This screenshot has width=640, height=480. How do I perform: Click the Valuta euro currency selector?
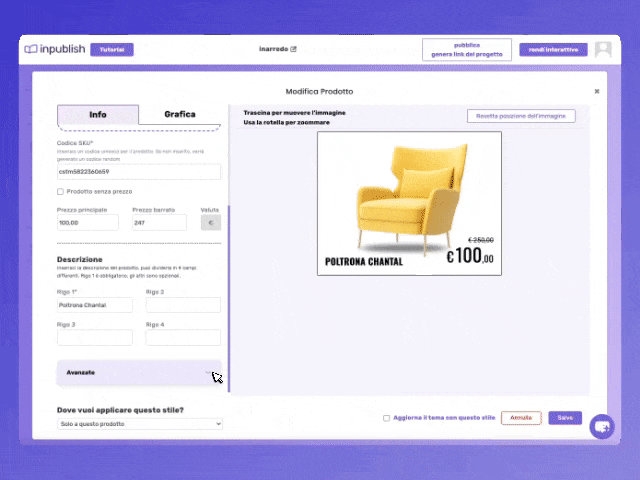pyautogui.click(x=211, y=223)
